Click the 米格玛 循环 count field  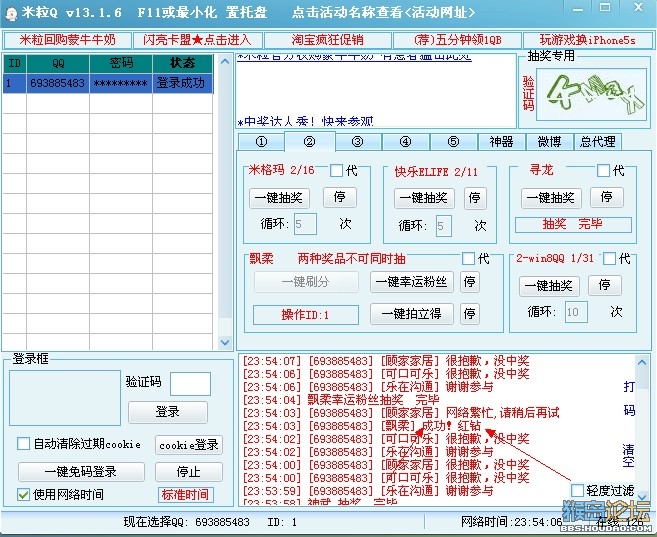tap(305, 224)
